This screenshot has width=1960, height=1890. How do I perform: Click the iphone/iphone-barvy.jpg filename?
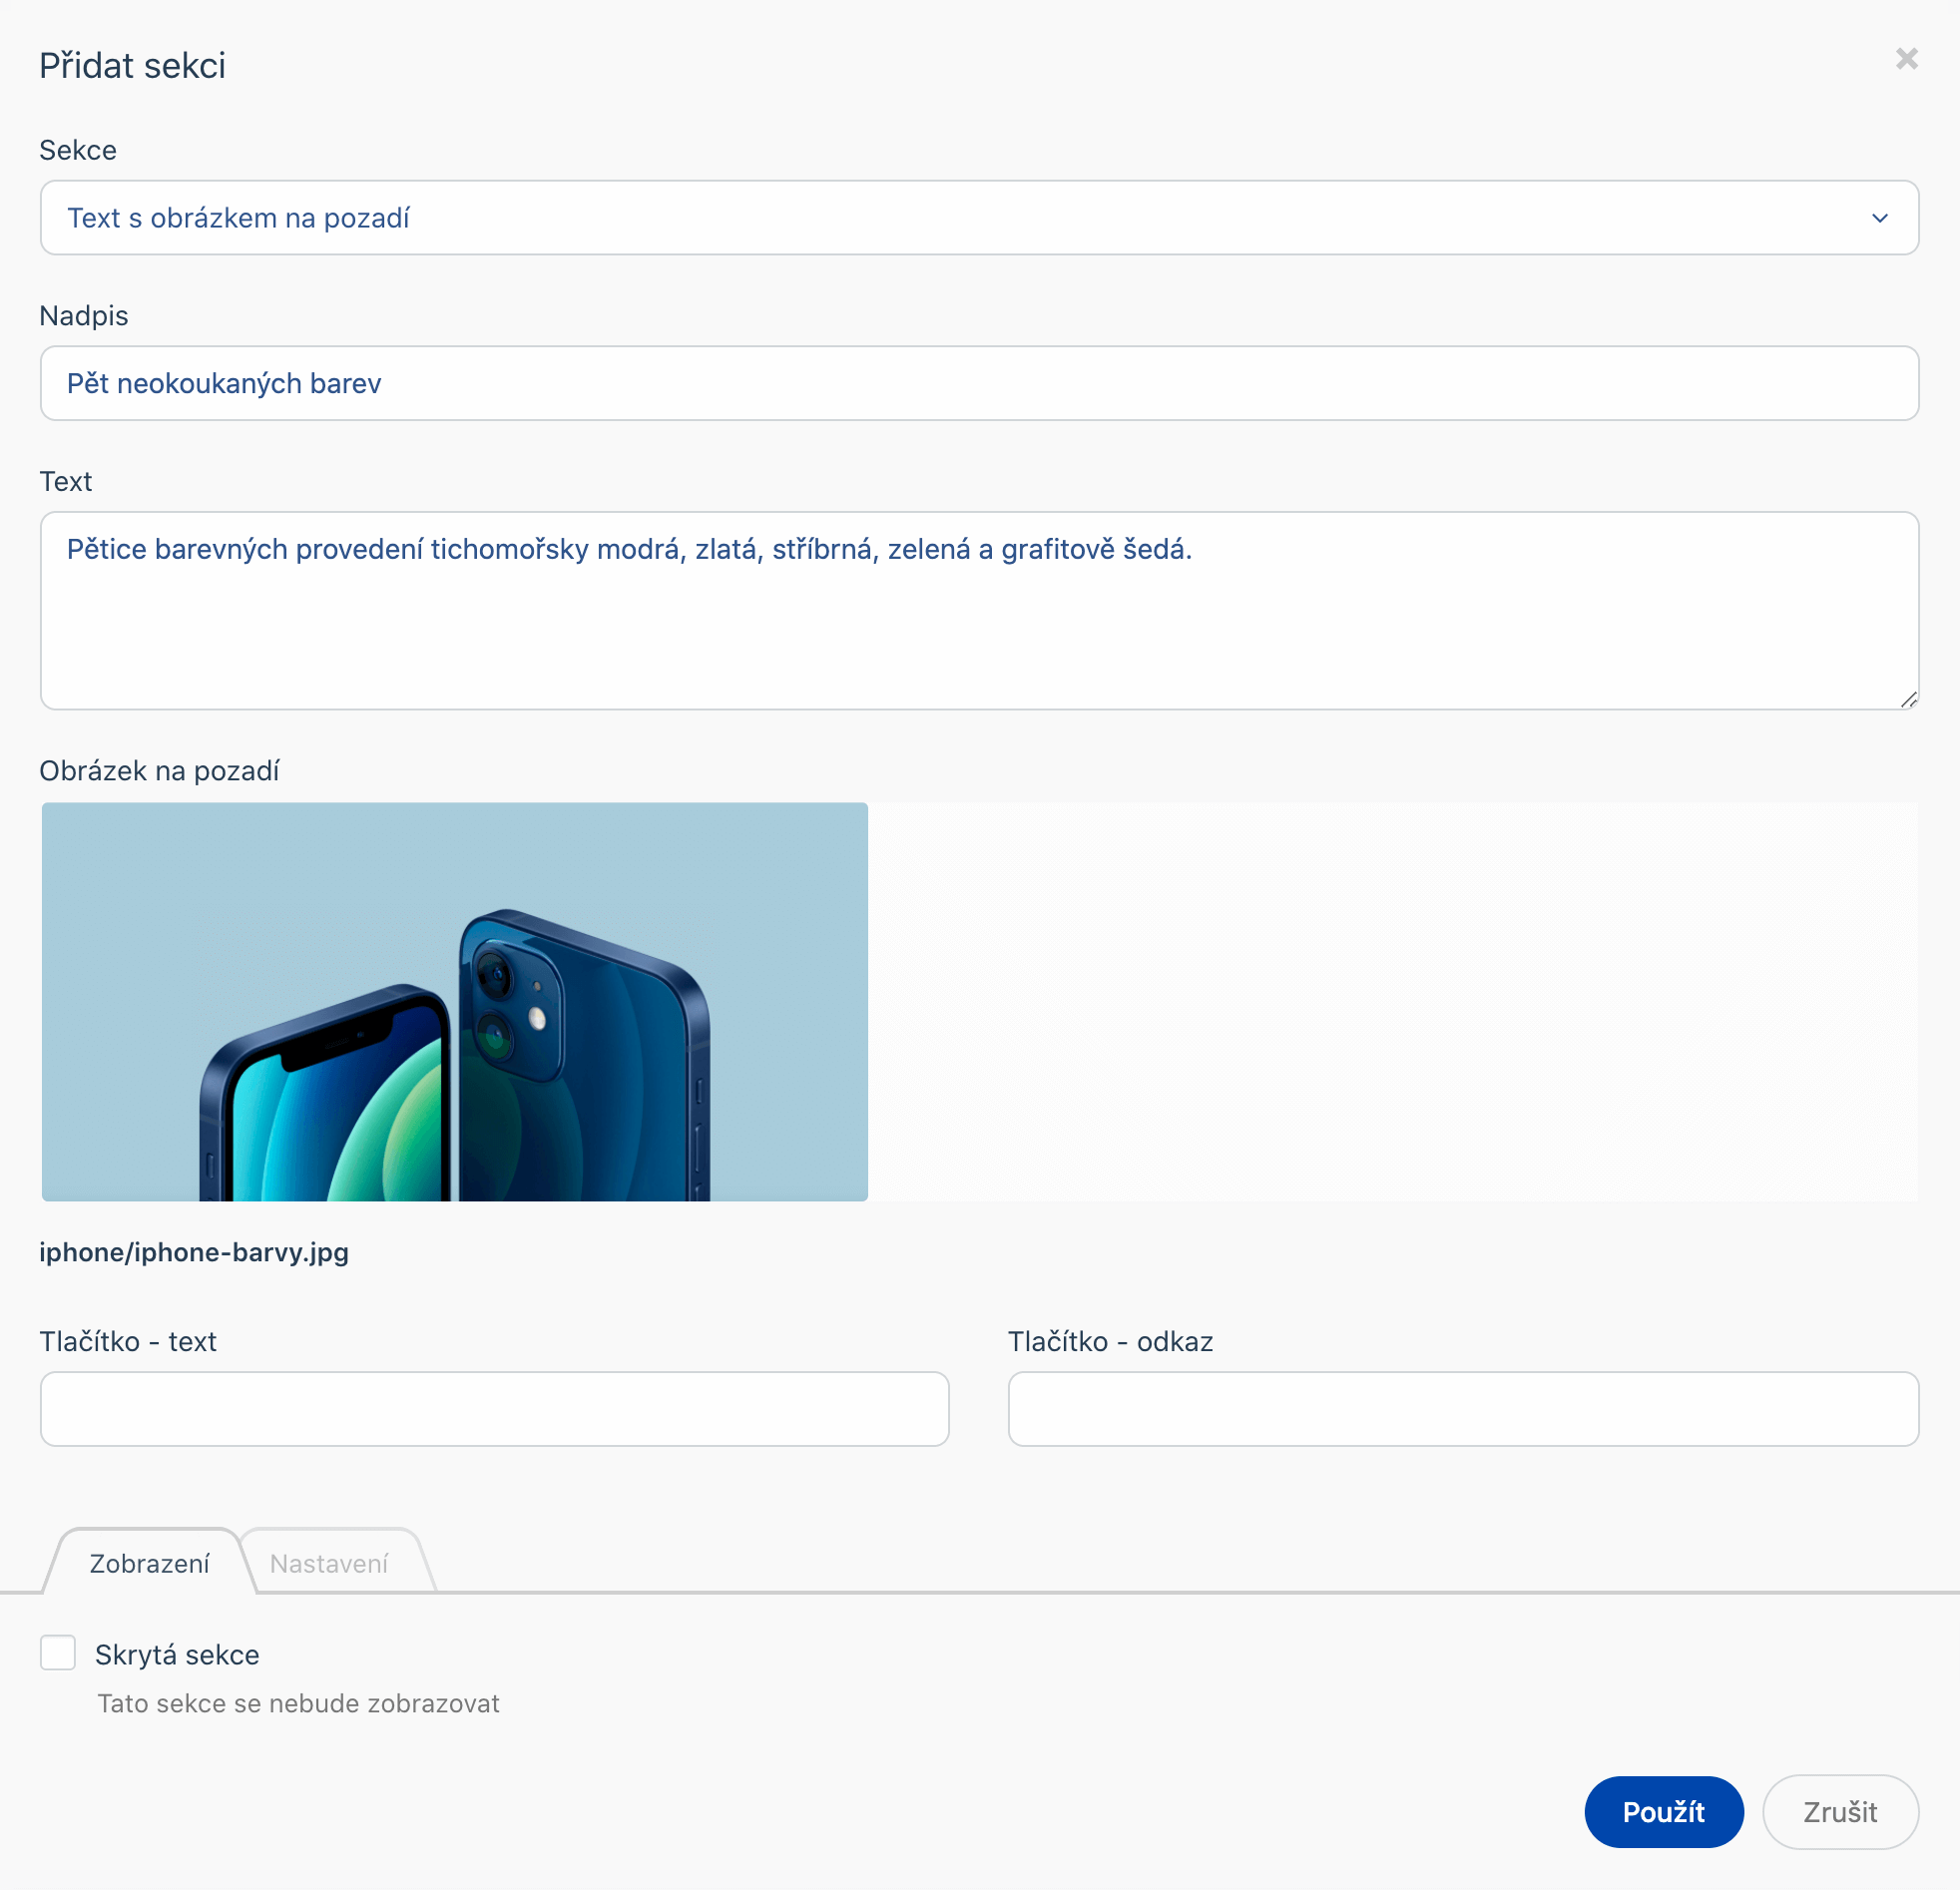[194, 1252]
